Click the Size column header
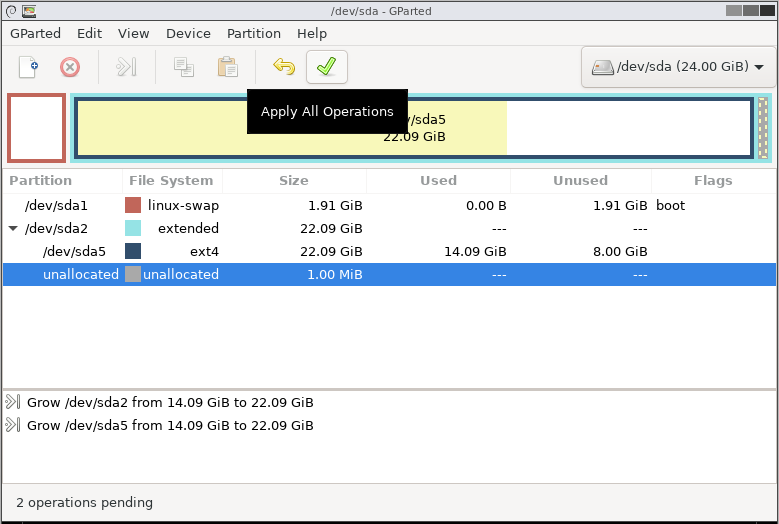Viewport: 779px width, 524px height. point(294,181)
